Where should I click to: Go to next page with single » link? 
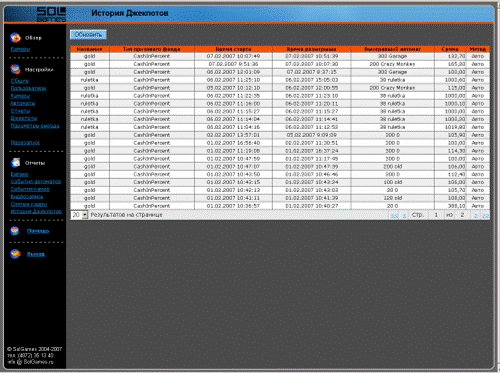pyautogui.click(x=476, y=216)
